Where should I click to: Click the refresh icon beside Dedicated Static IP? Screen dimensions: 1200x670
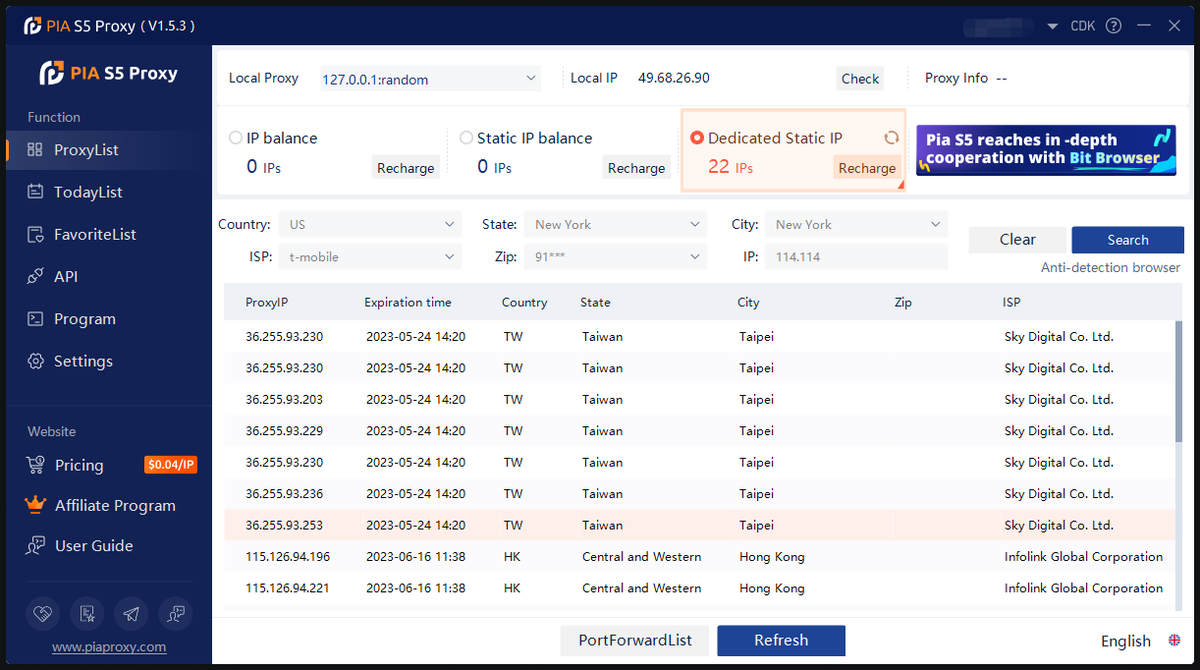click(x=891, y=138)
